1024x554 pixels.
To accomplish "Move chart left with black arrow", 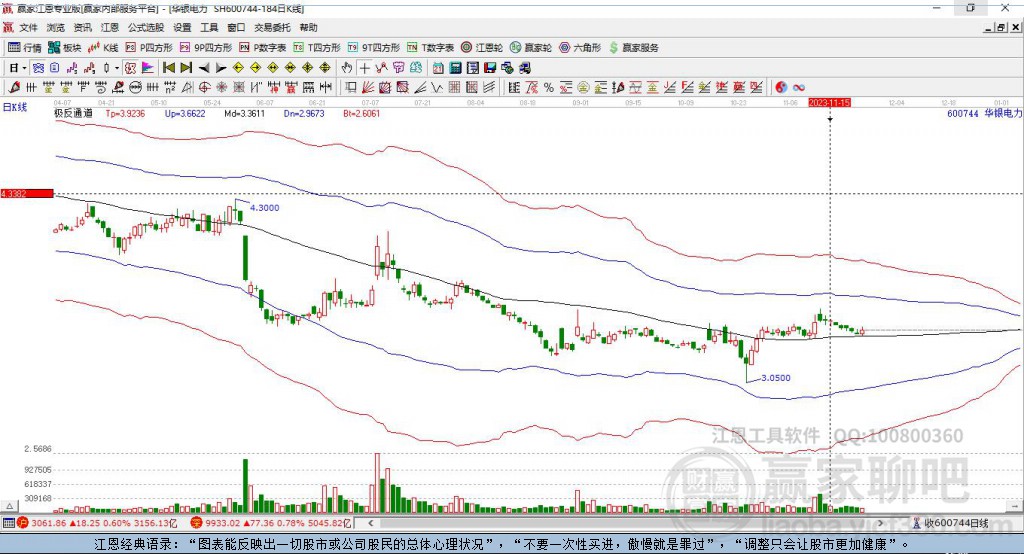I will pyautogui.click(x=204, y=68).
